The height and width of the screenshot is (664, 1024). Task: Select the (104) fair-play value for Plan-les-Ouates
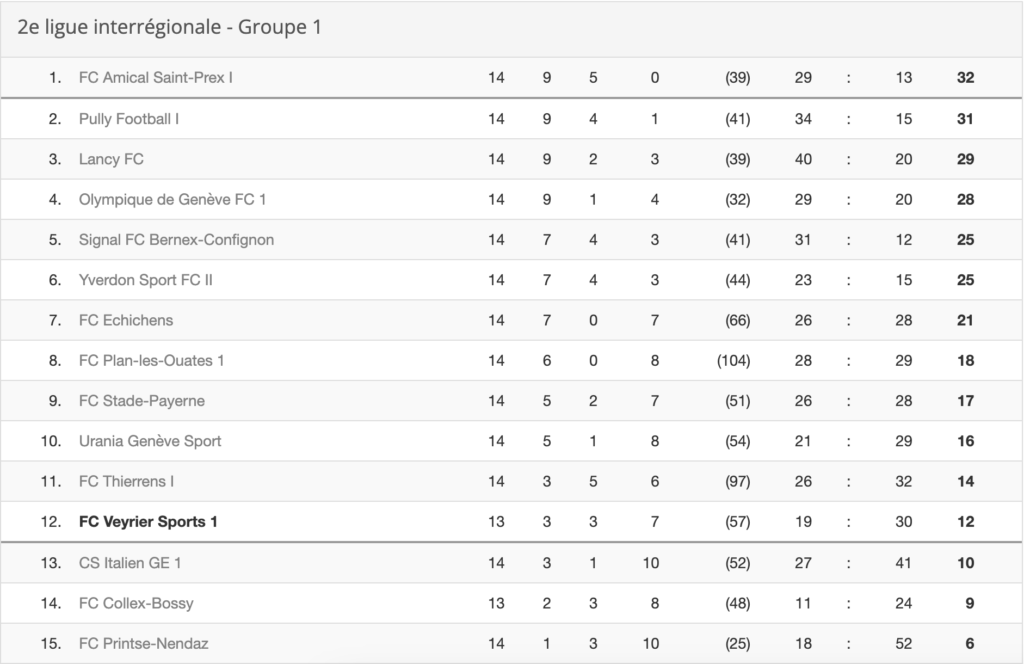733,360
